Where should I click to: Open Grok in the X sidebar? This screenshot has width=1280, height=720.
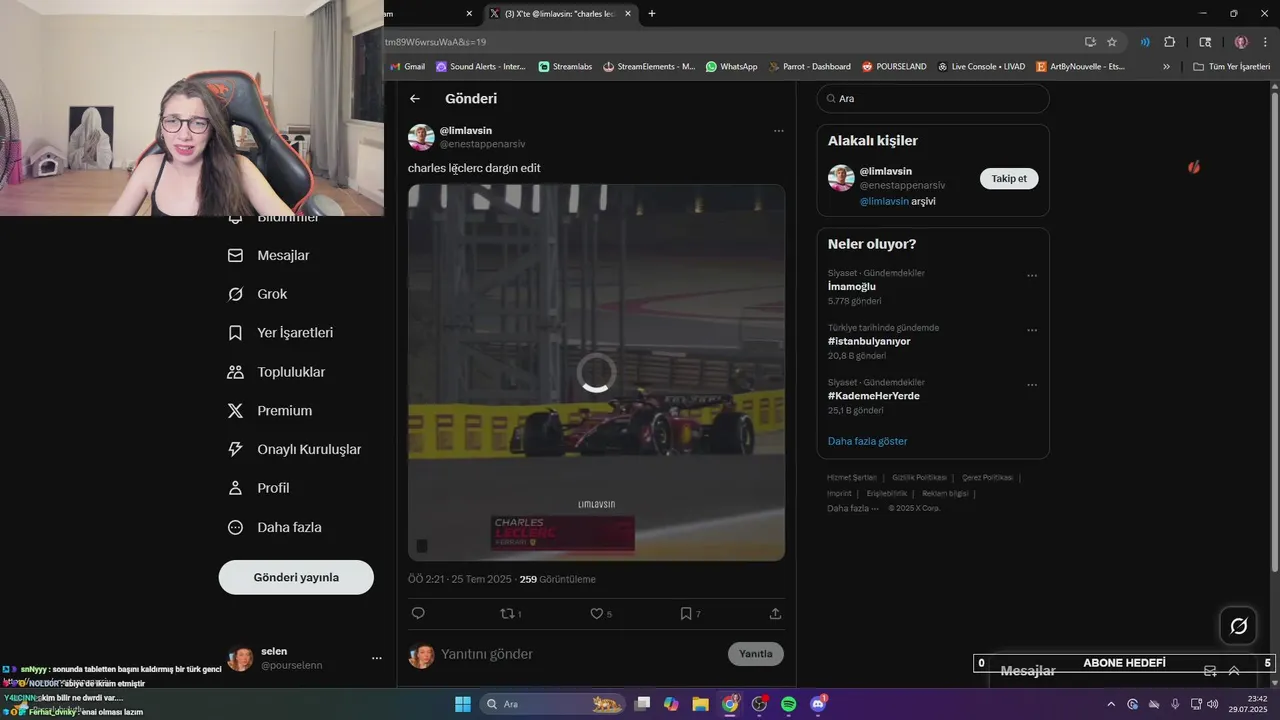coord(258,294)
